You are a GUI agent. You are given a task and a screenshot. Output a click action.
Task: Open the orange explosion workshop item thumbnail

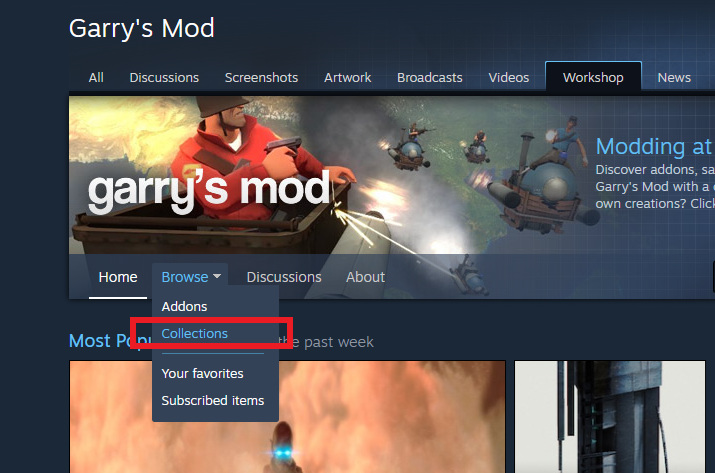click(x=288, y=416)
